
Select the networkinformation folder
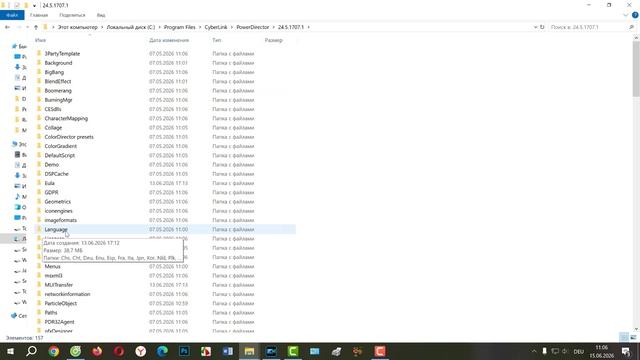coord(67,294)
